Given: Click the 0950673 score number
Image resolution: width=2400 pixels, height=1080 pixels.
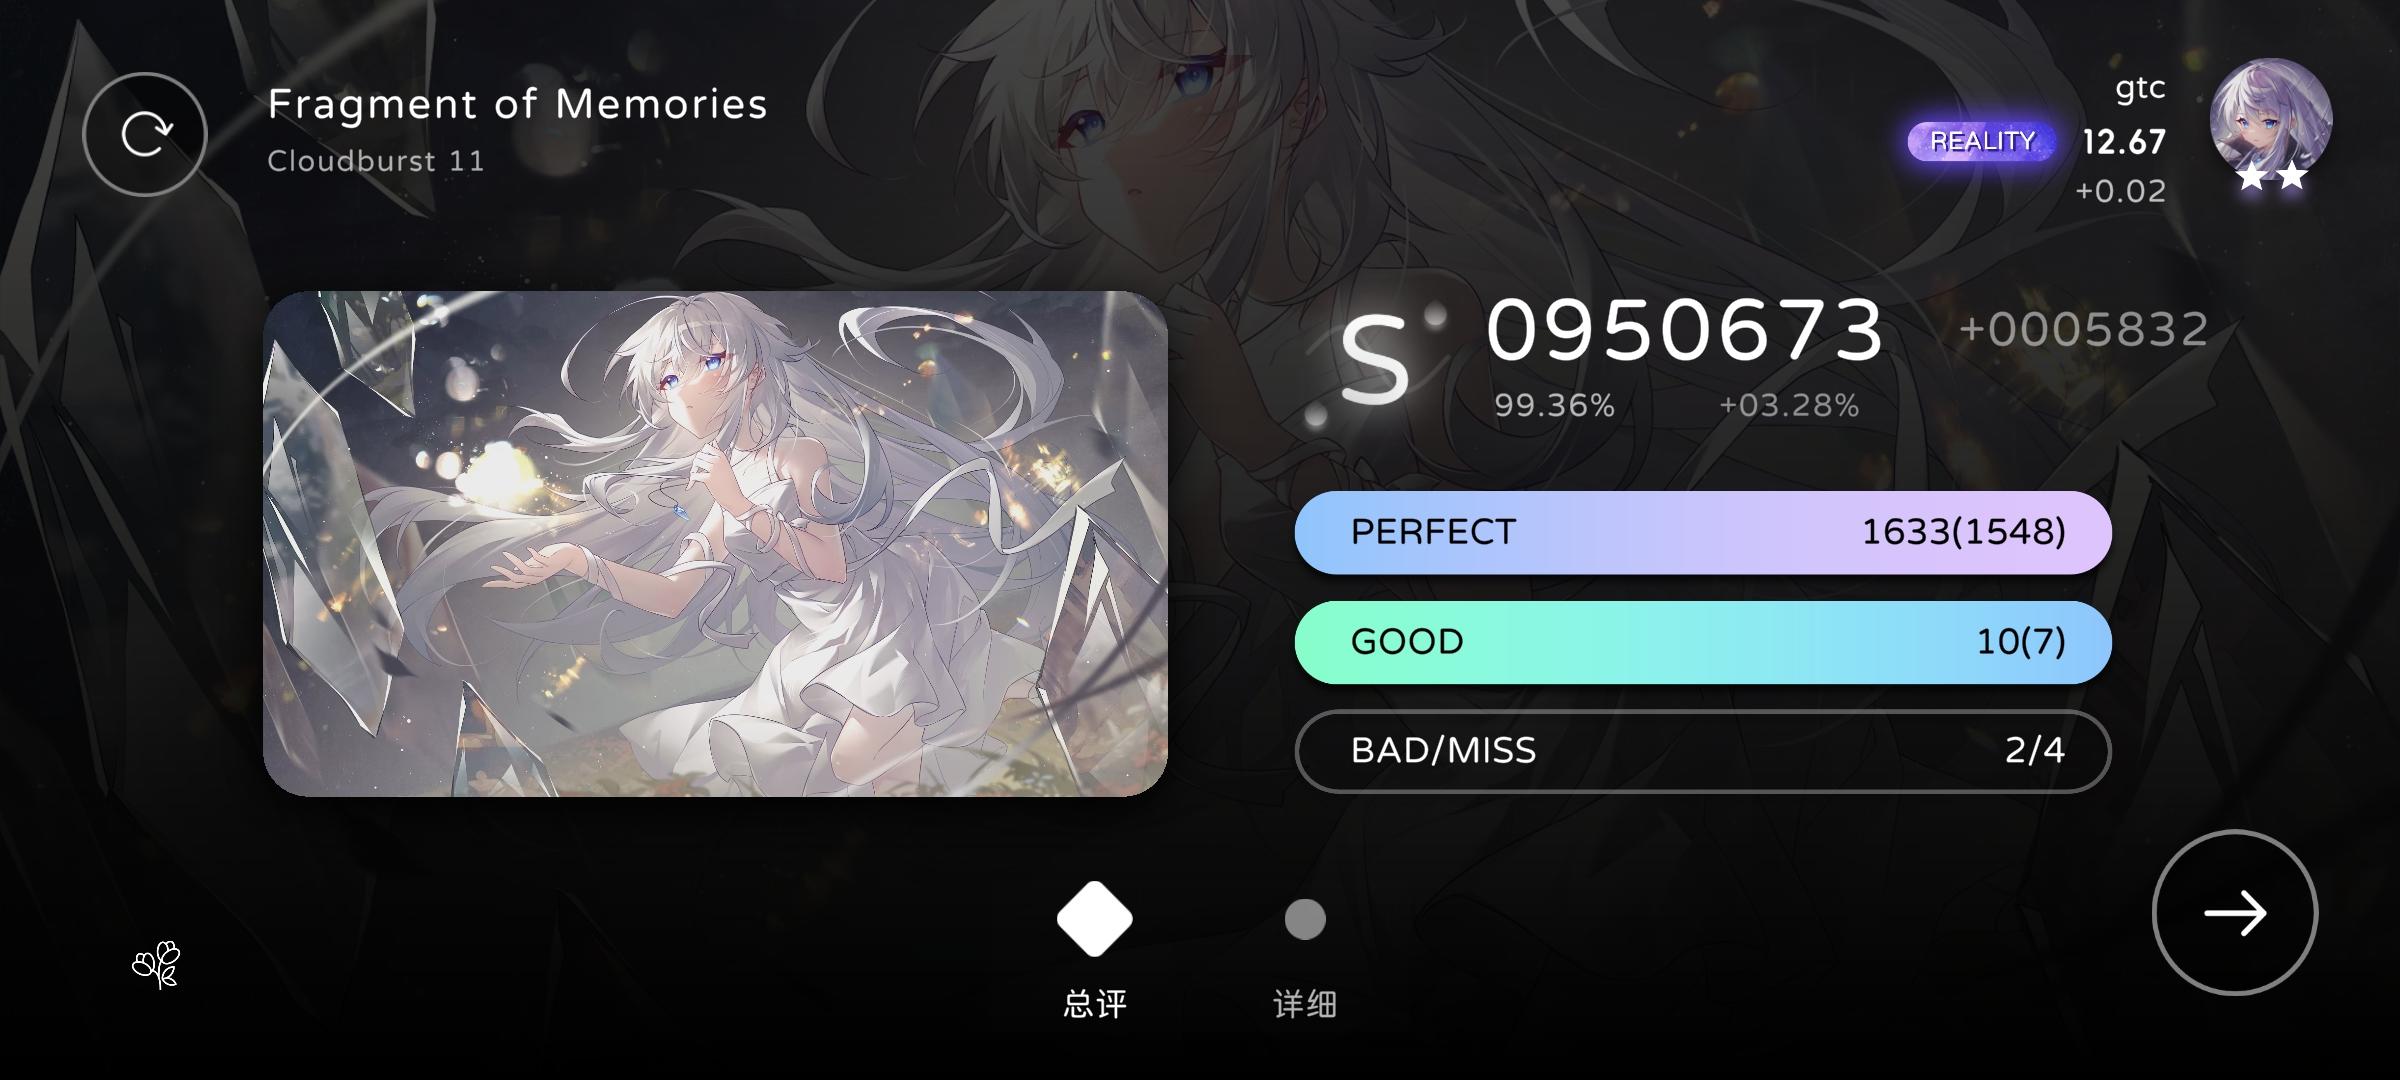Looking at the screenshot, I should [1685, 331].
